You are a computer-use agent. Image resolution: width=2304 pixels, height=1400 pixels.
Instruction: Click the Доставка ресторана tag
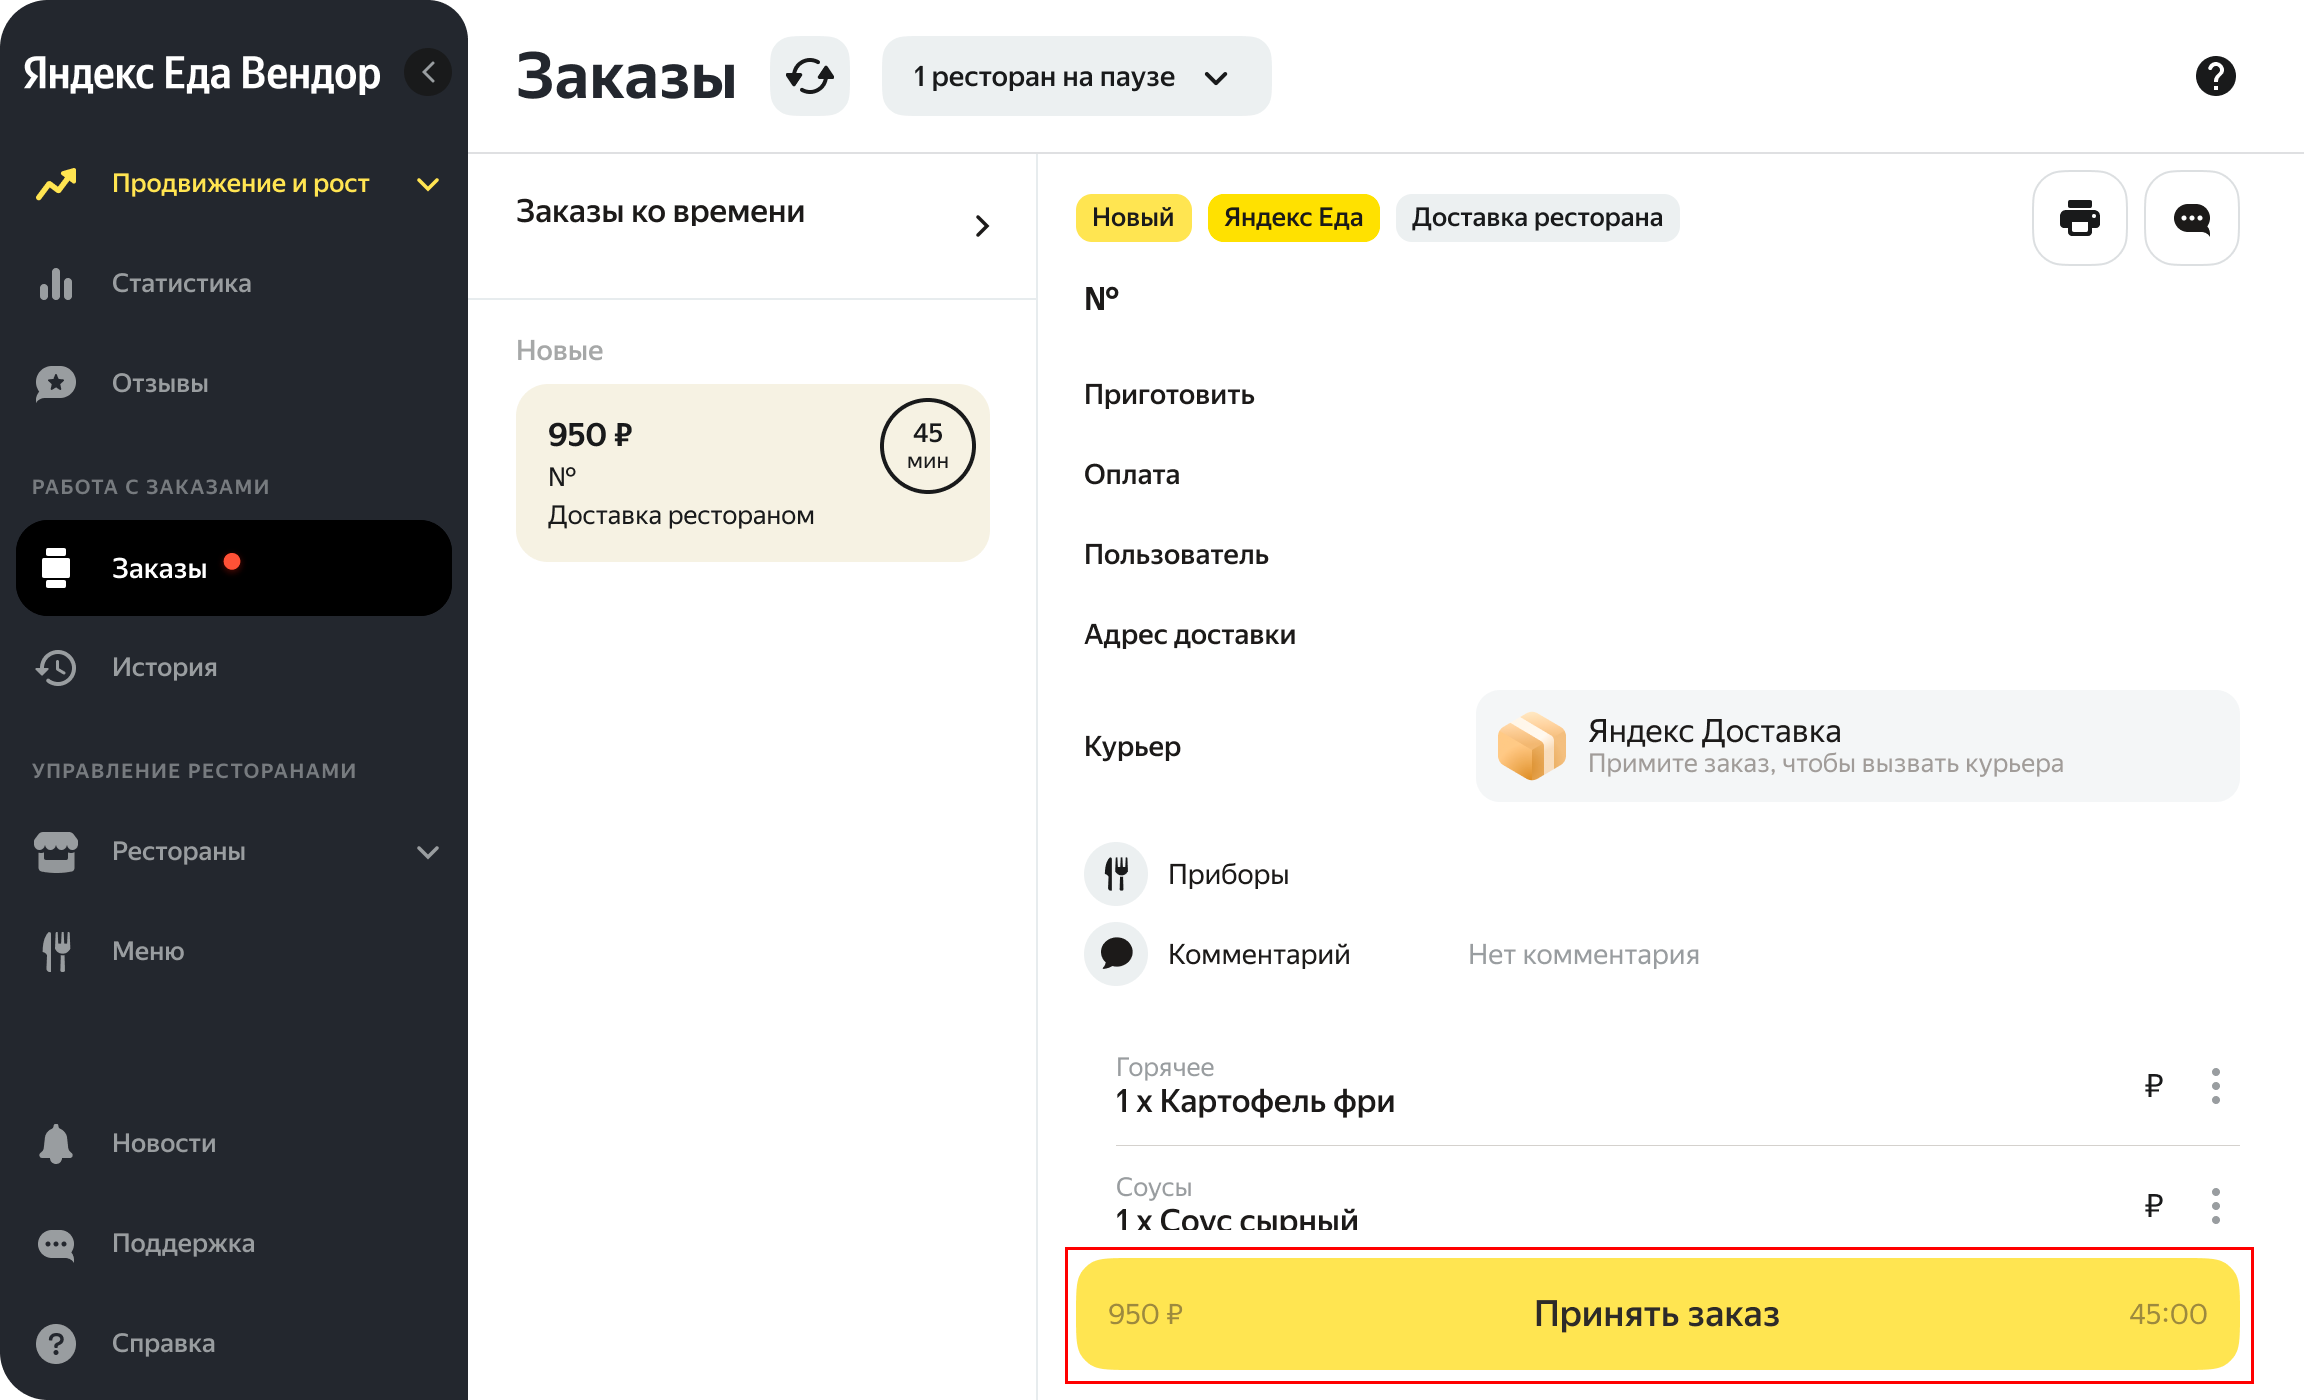click(1537, 218)
